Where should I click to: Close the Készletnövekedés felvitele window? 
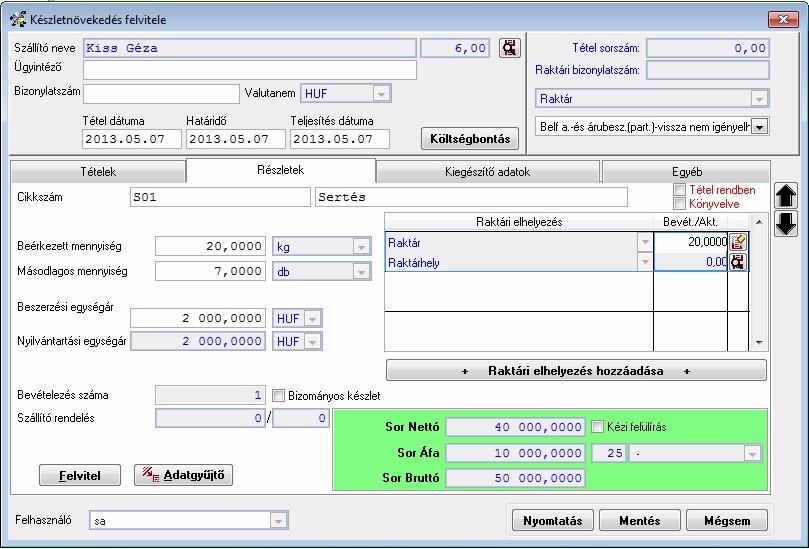pos(783,20)
